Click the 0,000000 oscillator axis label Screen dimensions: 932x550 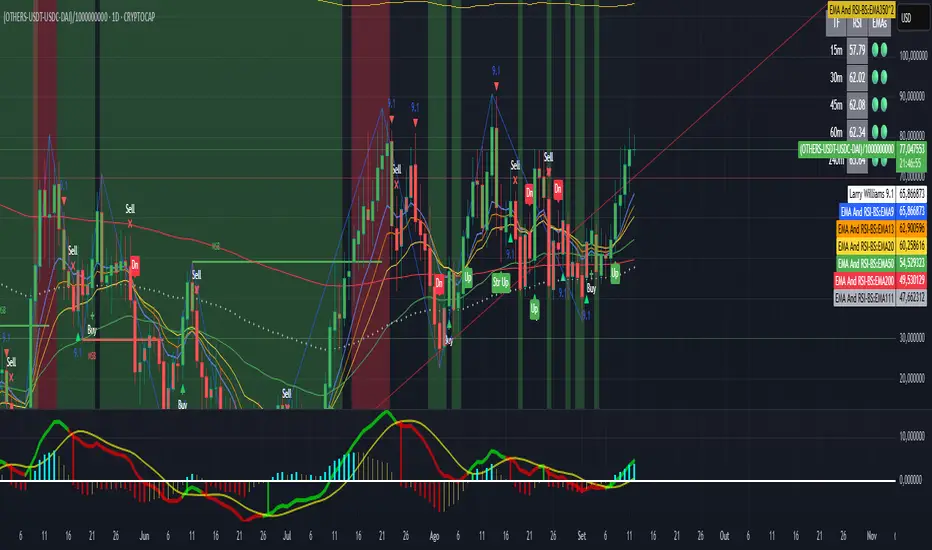click(911, 480)
